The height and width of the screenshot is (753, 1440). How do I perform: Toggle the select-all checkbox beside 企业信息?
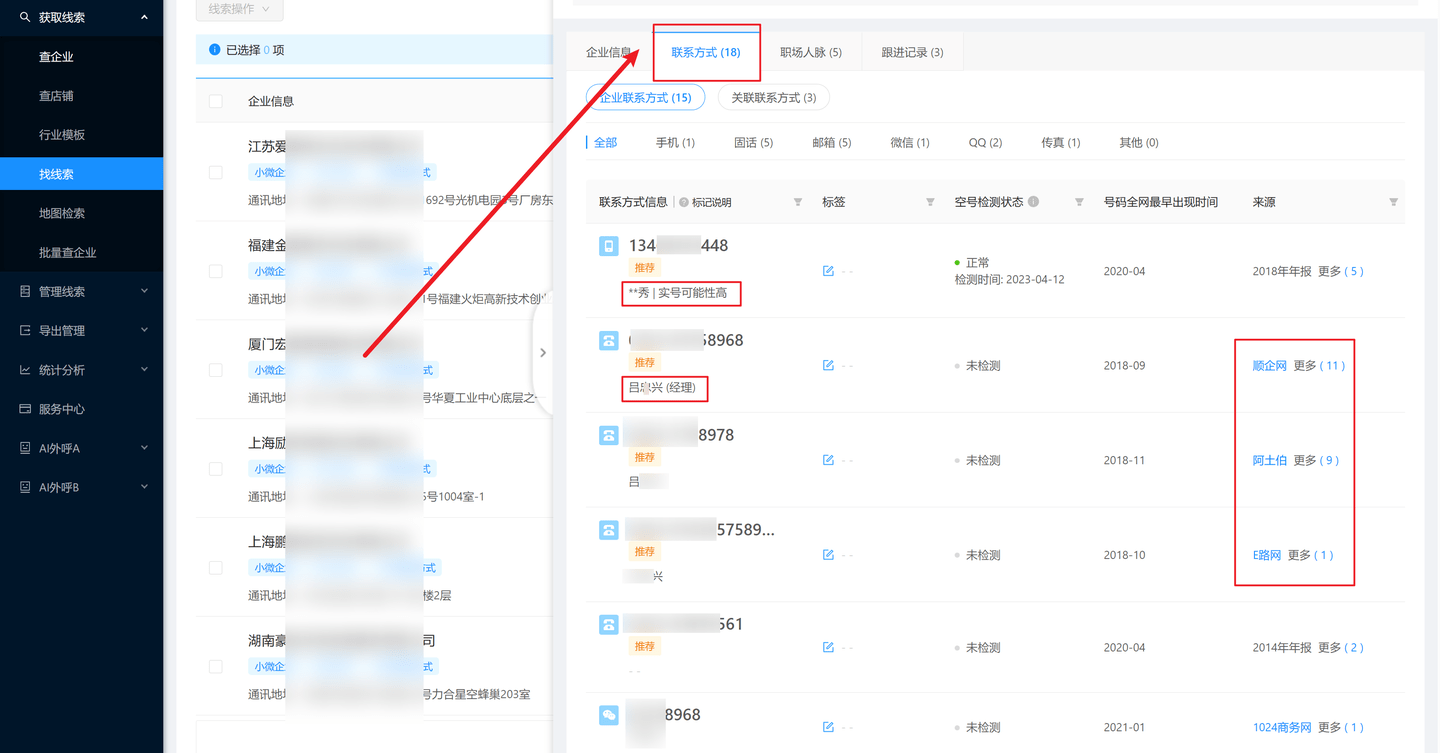tap(216, 101)
